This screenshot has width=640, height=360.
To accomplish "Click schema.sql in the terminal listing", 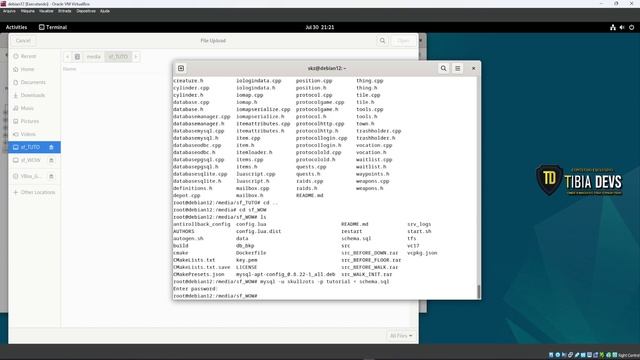I will (x=356, y=238).
